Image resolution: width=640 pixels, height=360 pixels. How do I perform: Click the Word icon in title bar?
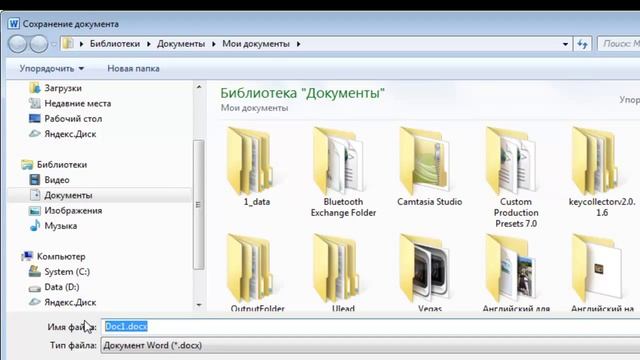pyautogui.click(x=13, y=24)
